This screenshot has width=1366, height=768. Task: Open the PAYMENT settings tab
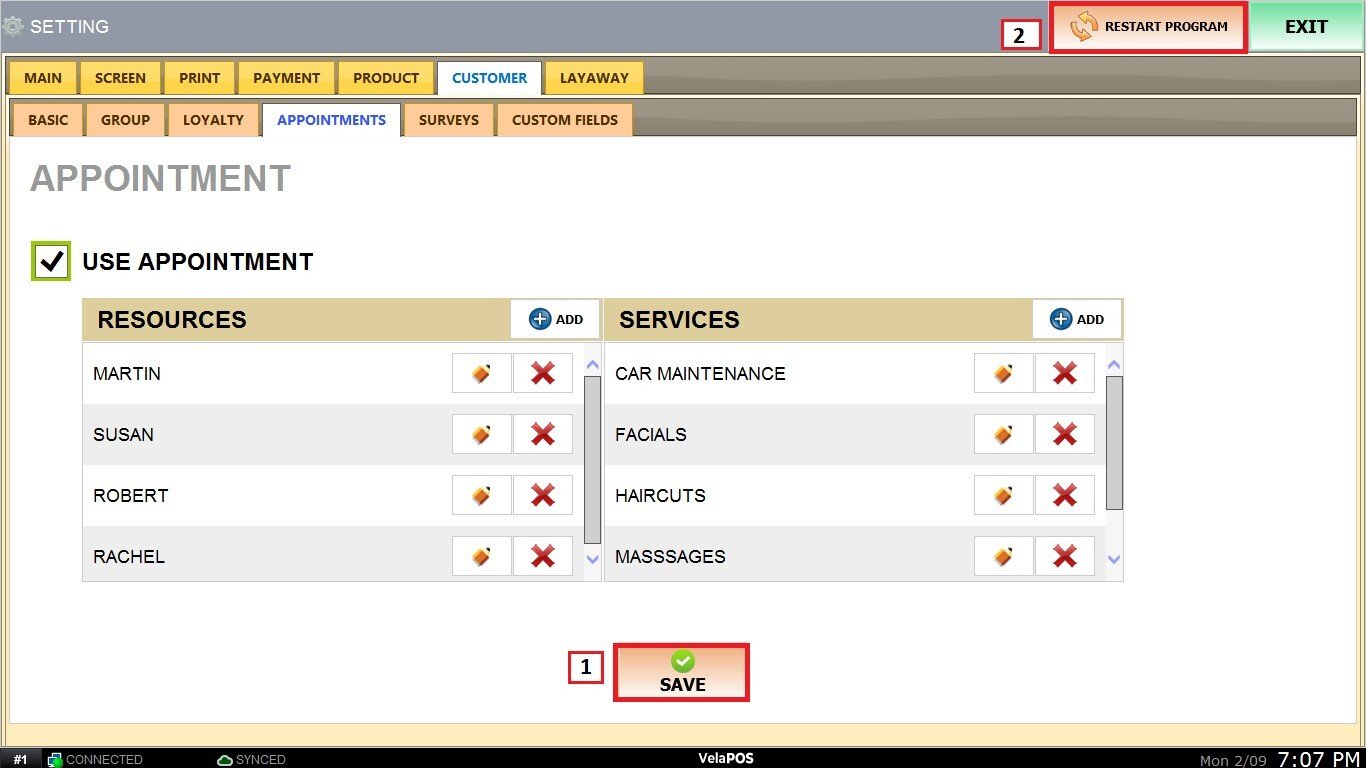[x=286, y=78]
